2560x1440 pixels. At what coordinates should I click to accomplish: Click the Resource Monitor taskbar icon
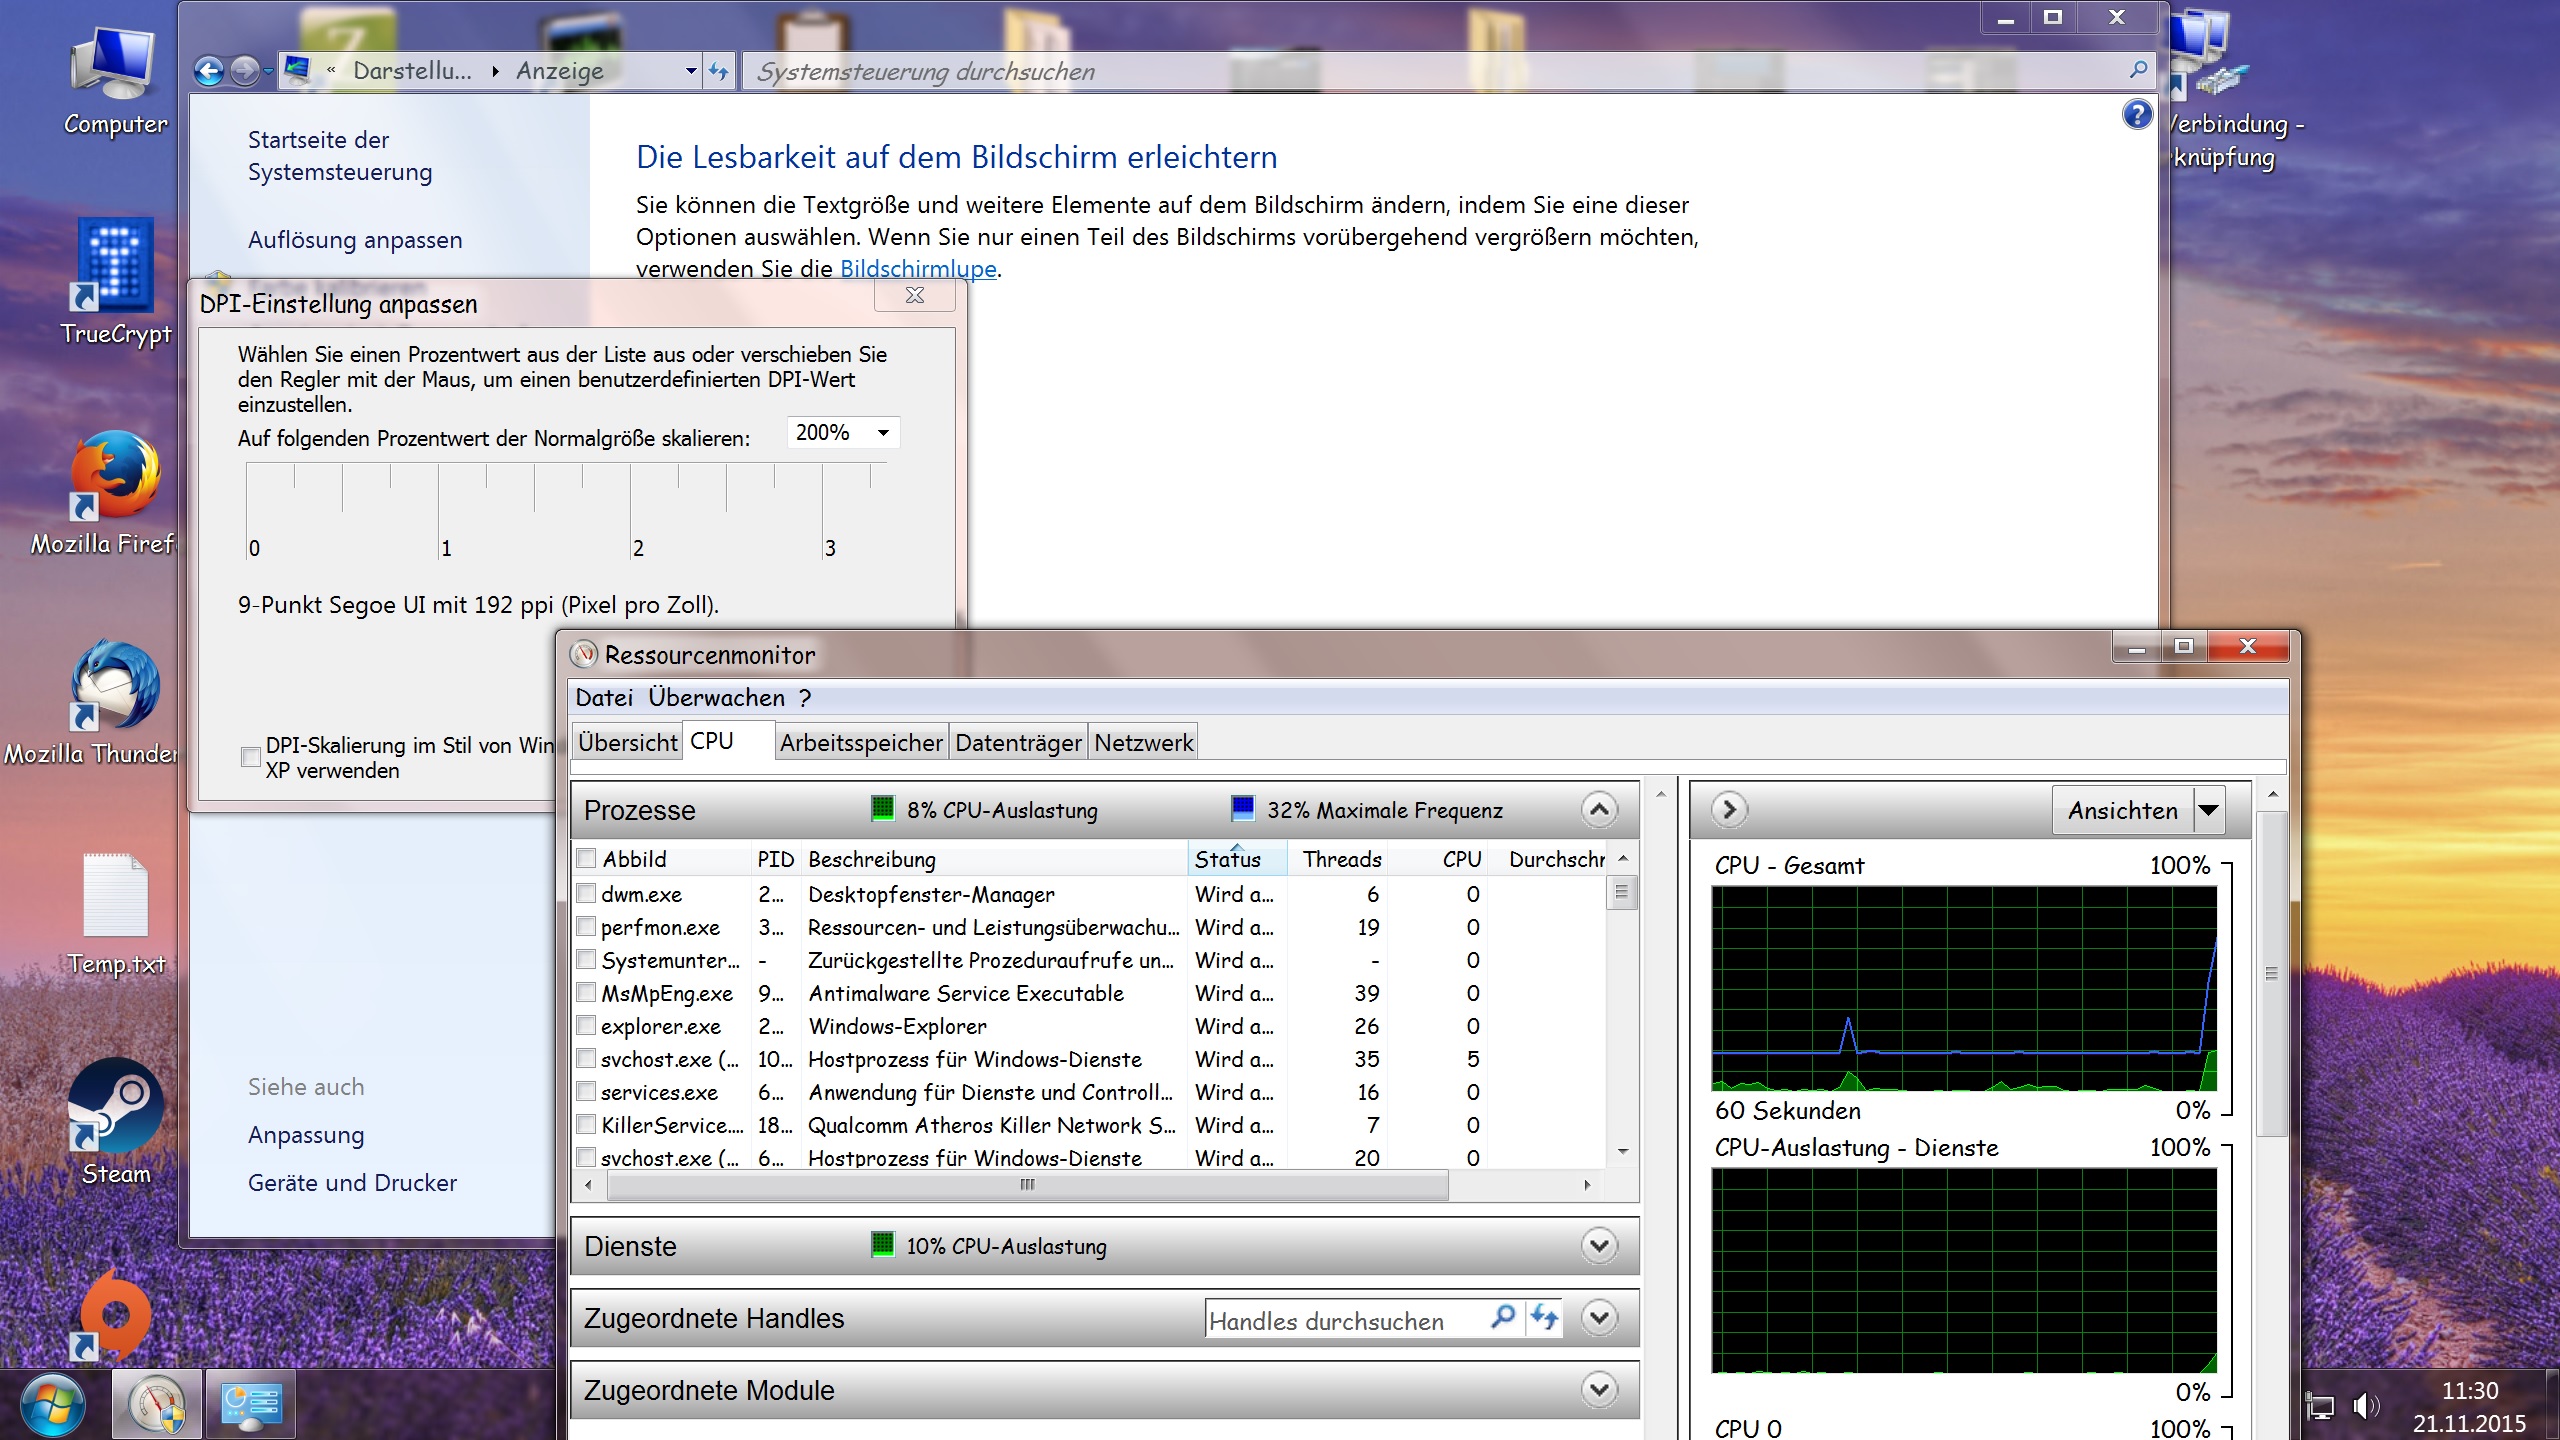pos(157,1404)
